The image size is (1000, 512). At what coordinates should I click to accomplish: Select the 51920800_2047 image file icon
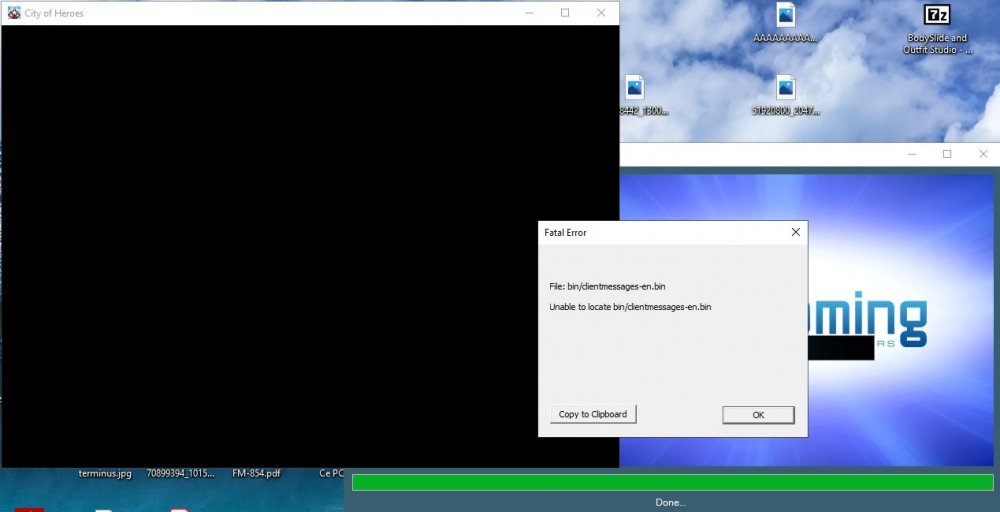(786, 87)
